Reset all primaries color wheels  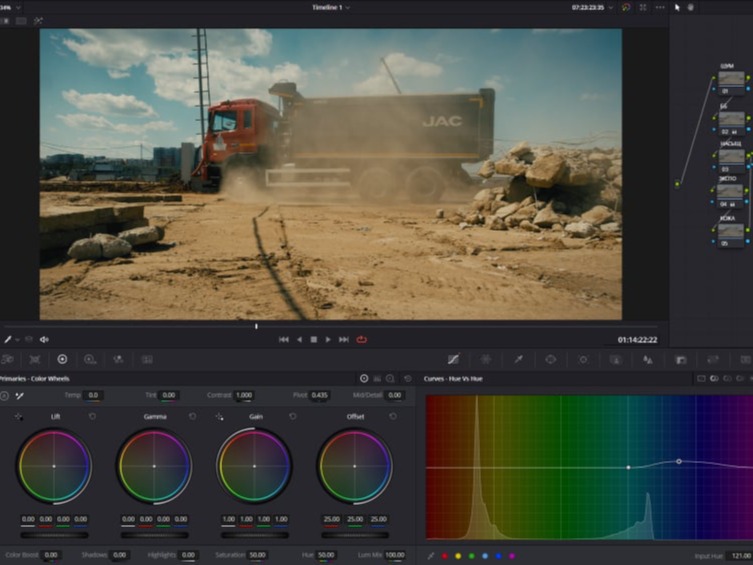[408, 379]
